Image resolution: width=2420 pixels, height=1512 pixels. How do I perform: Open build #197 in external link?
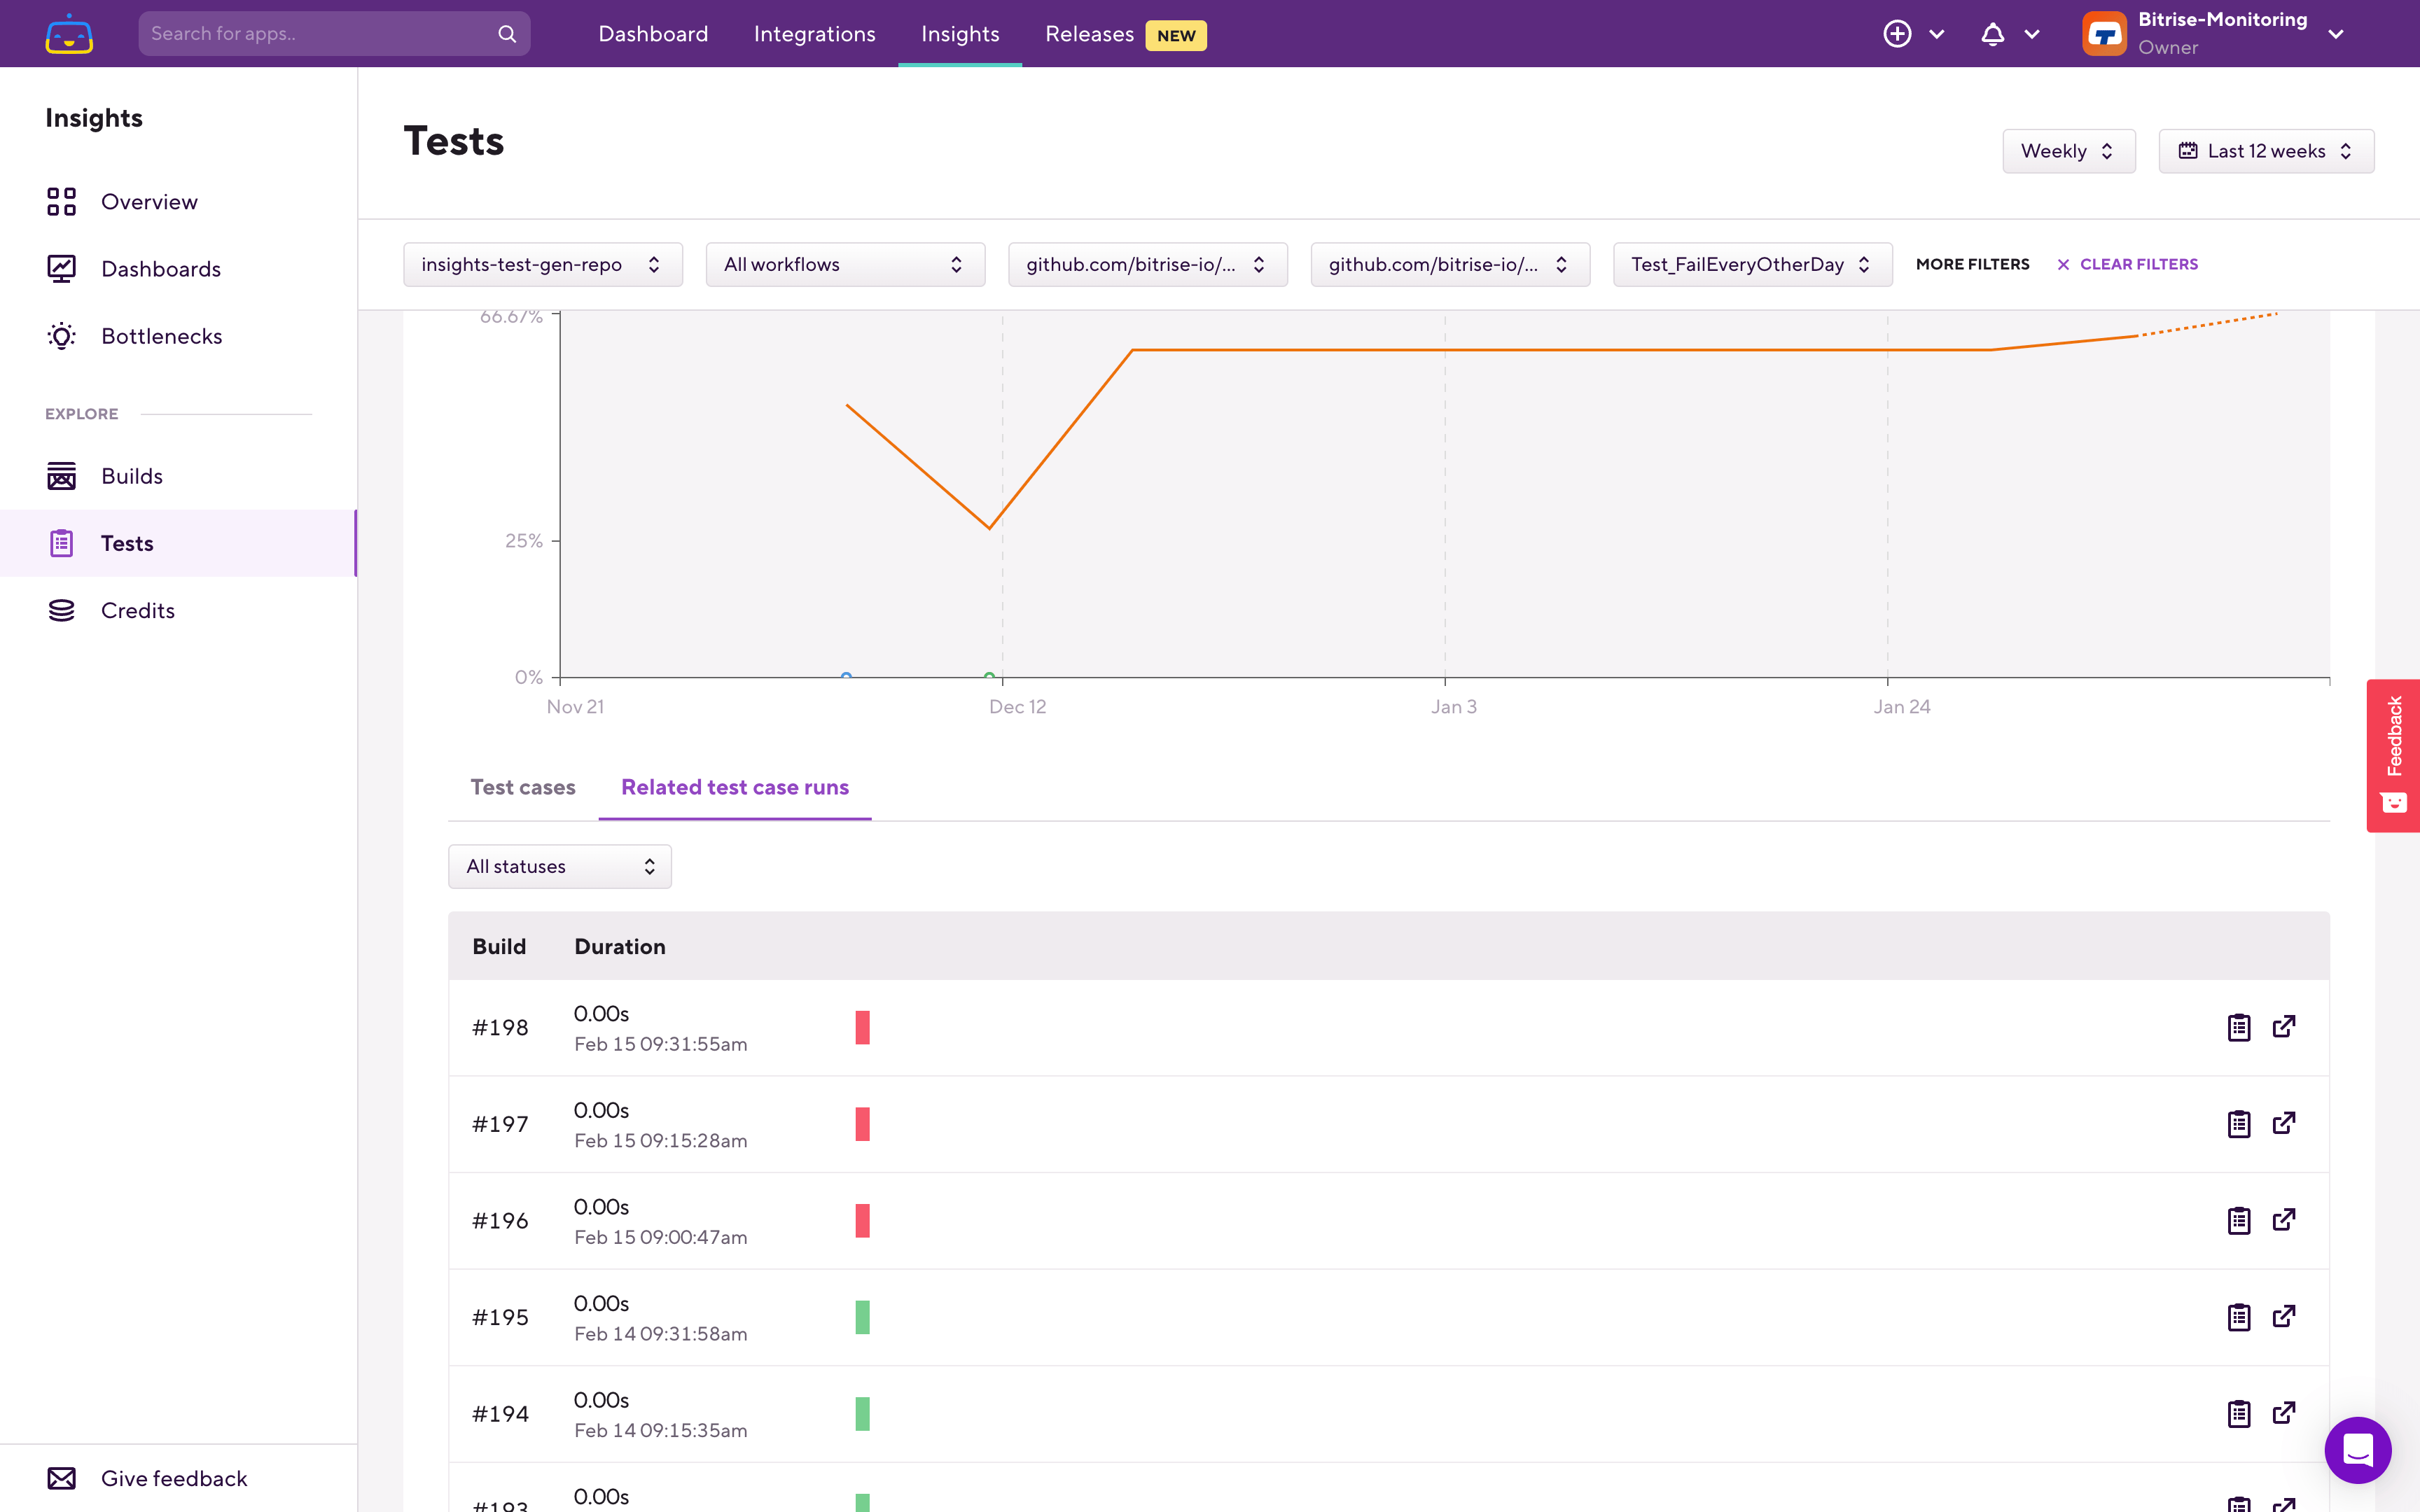(2284, 1123)
